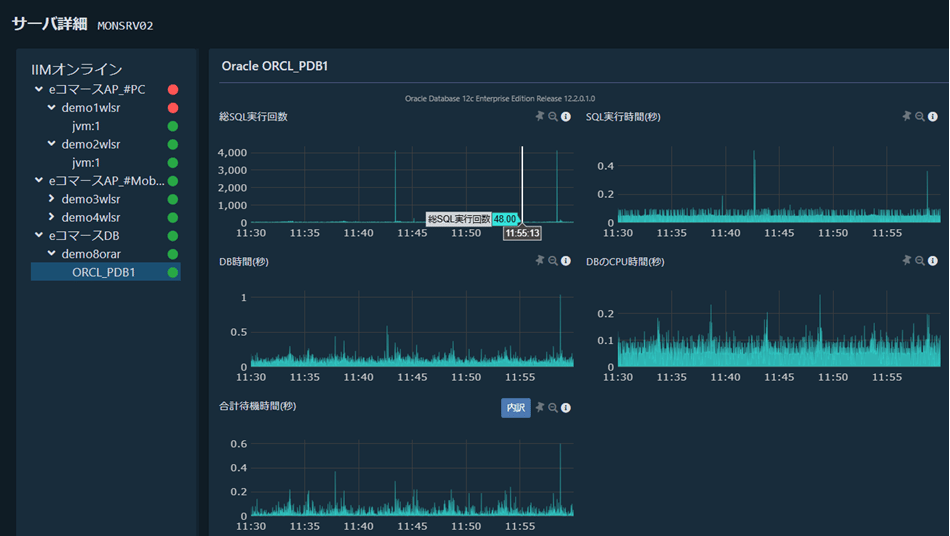950x536 pixels.
Task: Click green status dot of eコマースDB
Action: tap(173, 236)
